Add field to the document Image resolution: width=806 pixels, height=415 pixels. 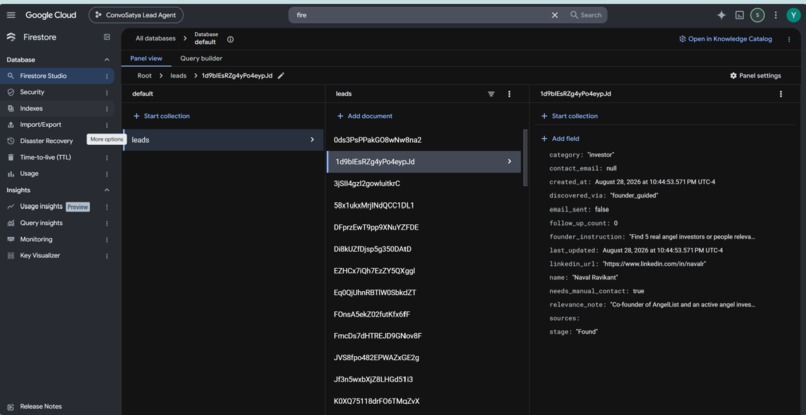(x=560, y=139)
